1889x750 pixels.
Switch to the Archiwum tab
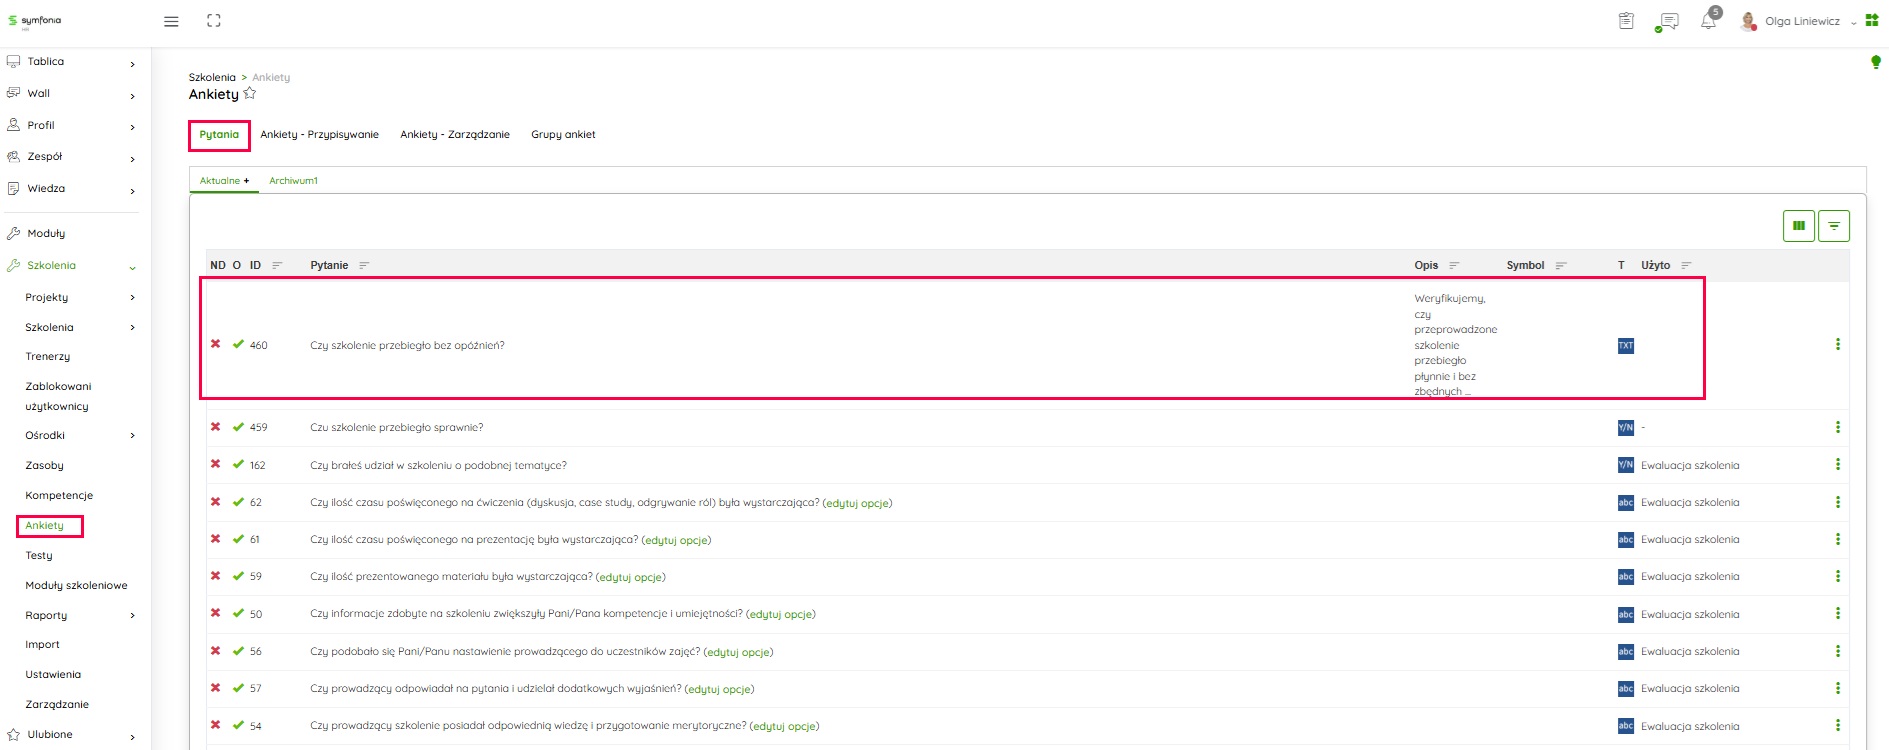point(293,181)
